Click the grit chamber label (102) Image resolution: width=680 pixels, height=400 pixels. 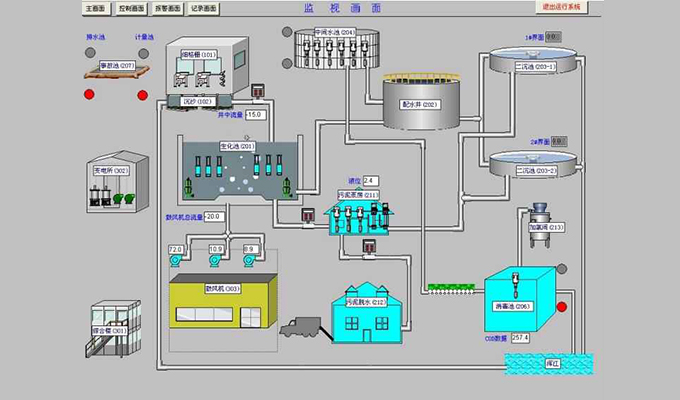198,102
